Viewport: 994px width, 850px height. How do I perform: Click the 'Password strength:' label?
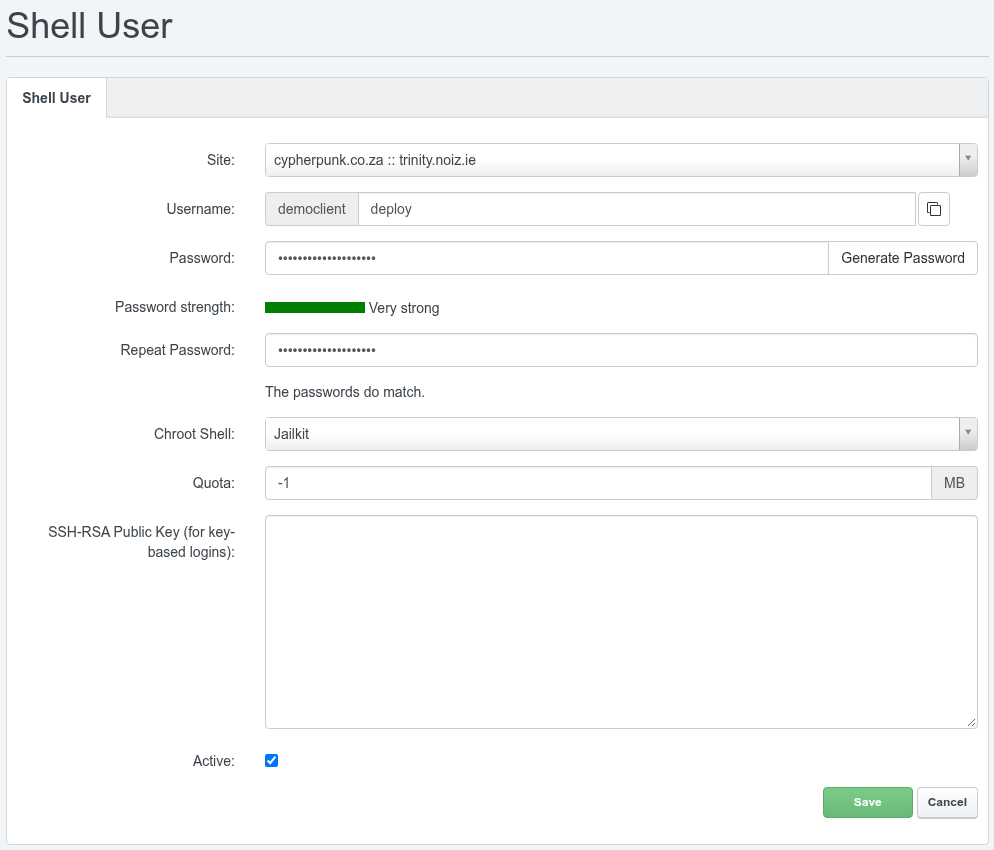tap(174, 307)
